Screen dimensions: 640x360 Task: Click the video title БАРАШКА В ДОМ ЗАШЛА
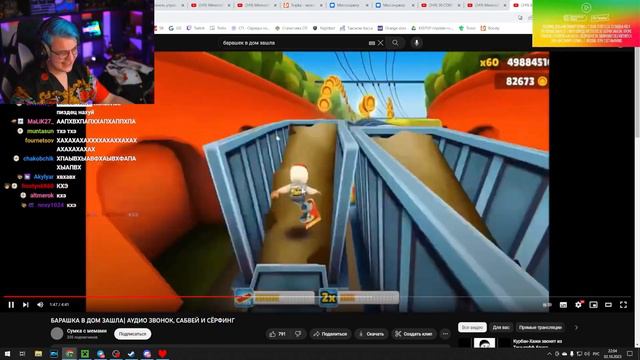click(x=142, y=320)
